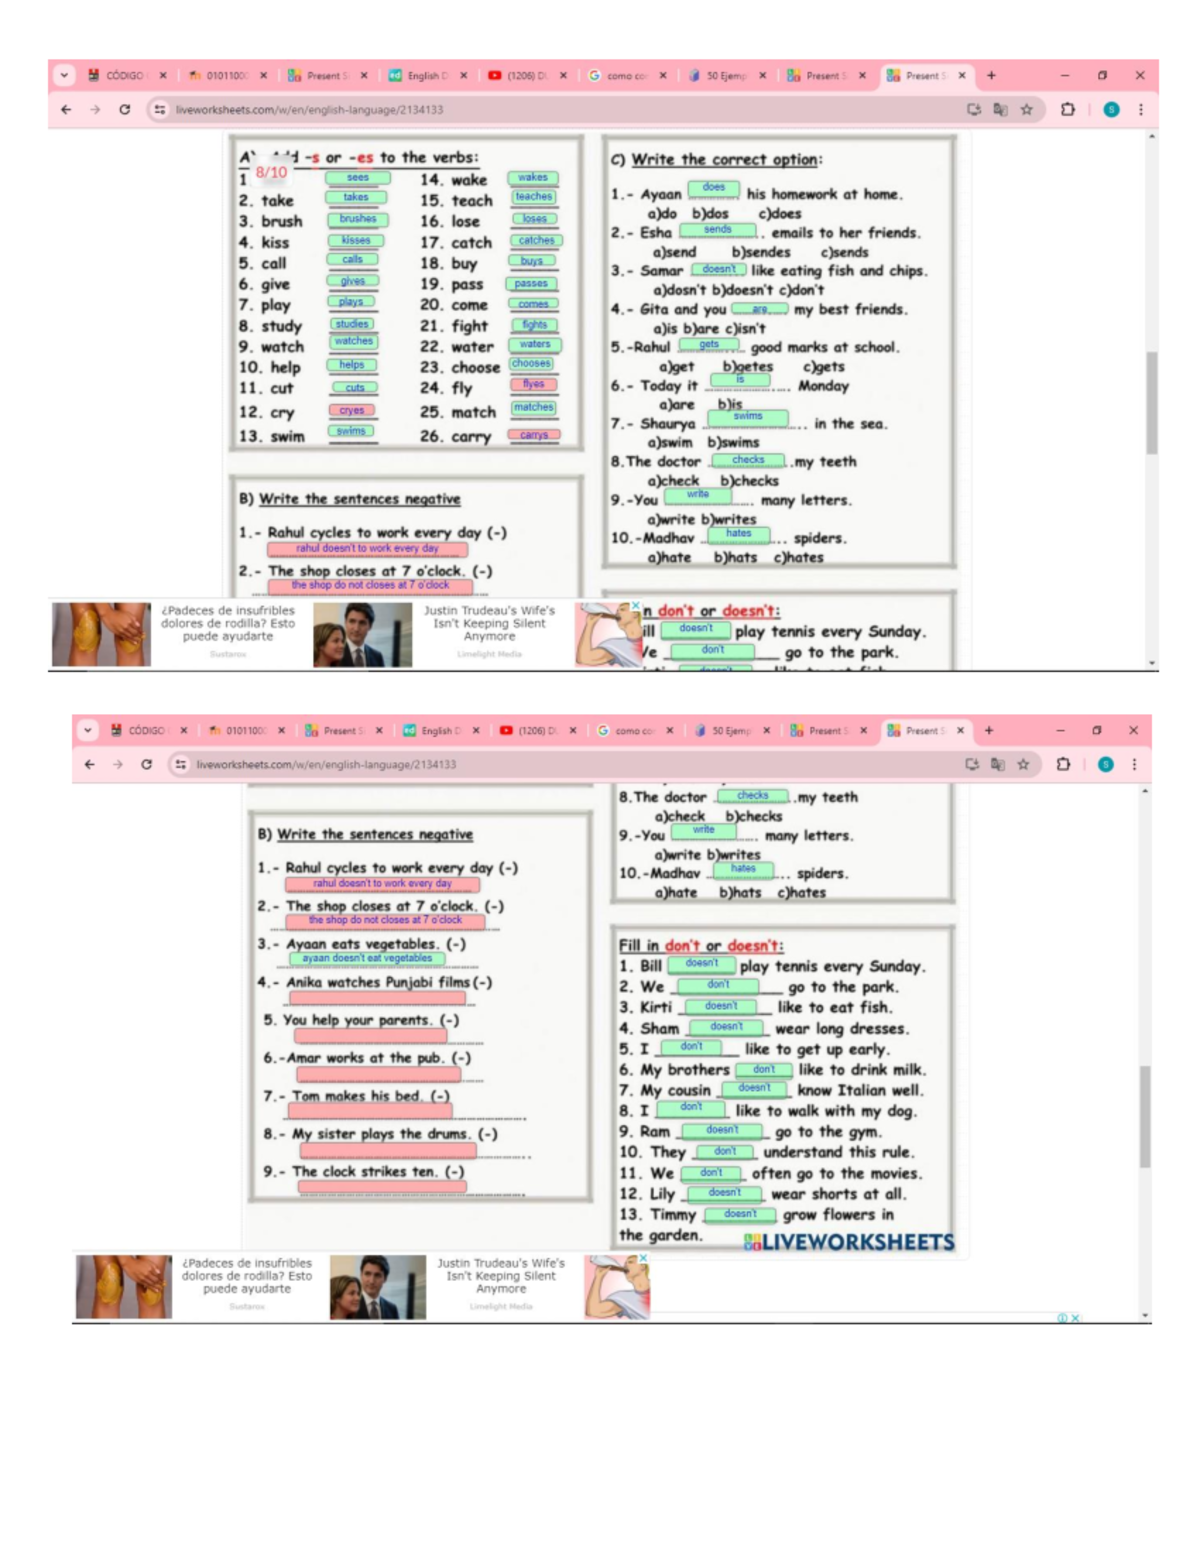Open the profile avatar with letter S
Image resolution: width=1200 pixels, height=1553 pixels.
pos(1110,110)
